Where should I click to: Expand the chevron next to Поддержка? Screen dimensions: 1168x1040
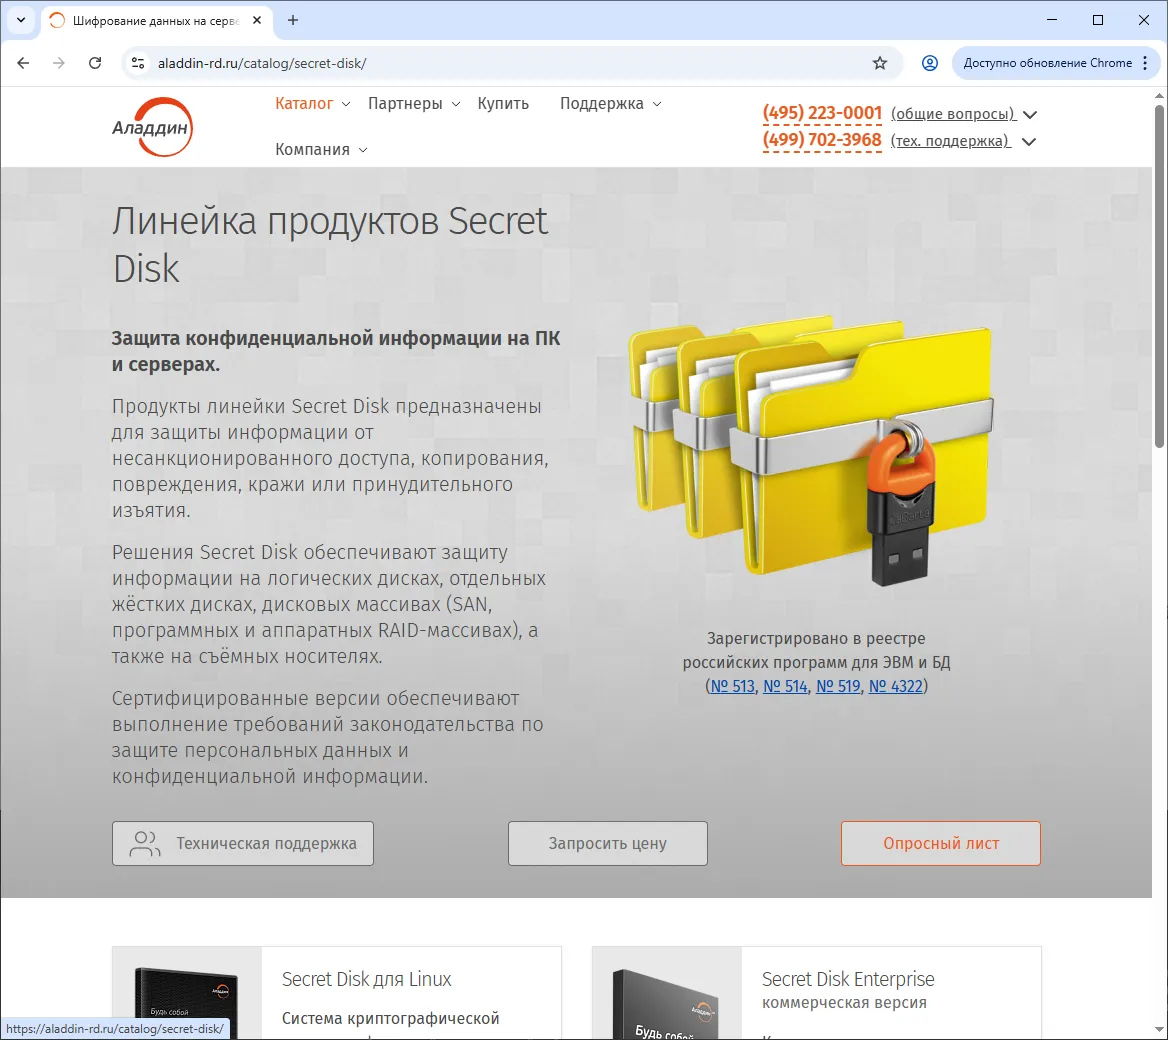pos(657,104)
